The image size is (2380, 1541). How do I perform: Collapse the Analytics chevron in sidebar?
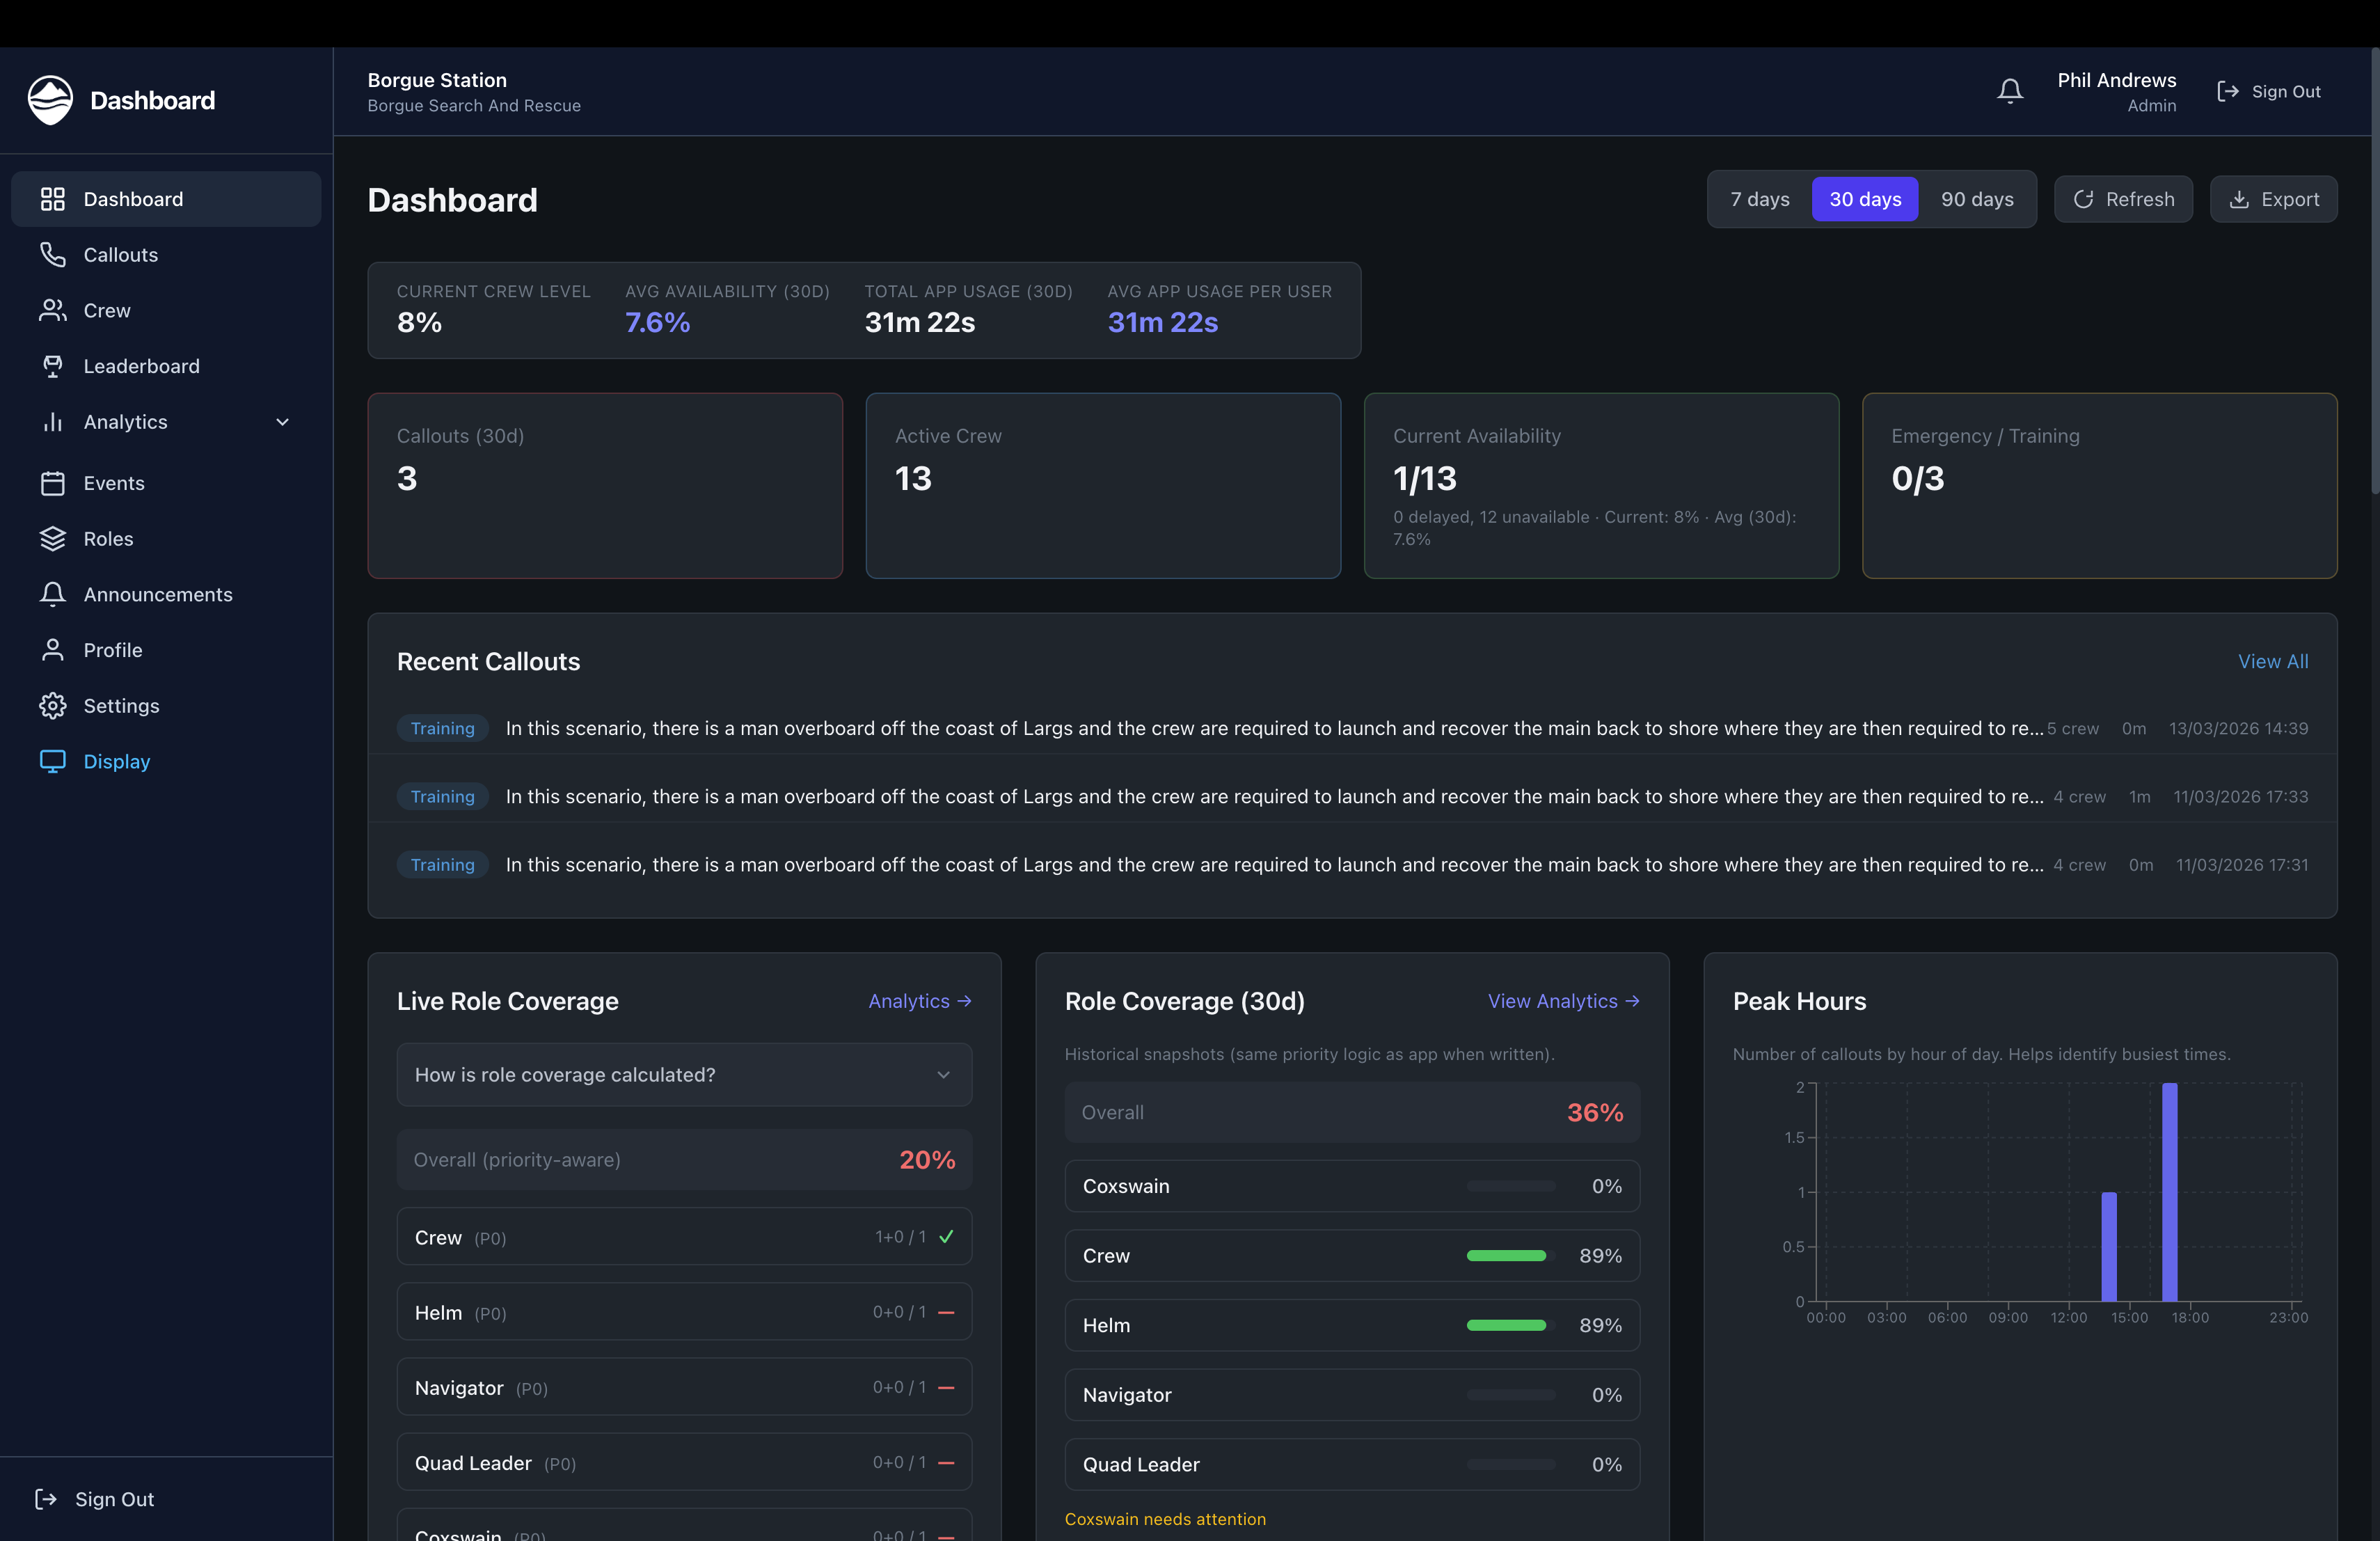(x=282, y=422)
